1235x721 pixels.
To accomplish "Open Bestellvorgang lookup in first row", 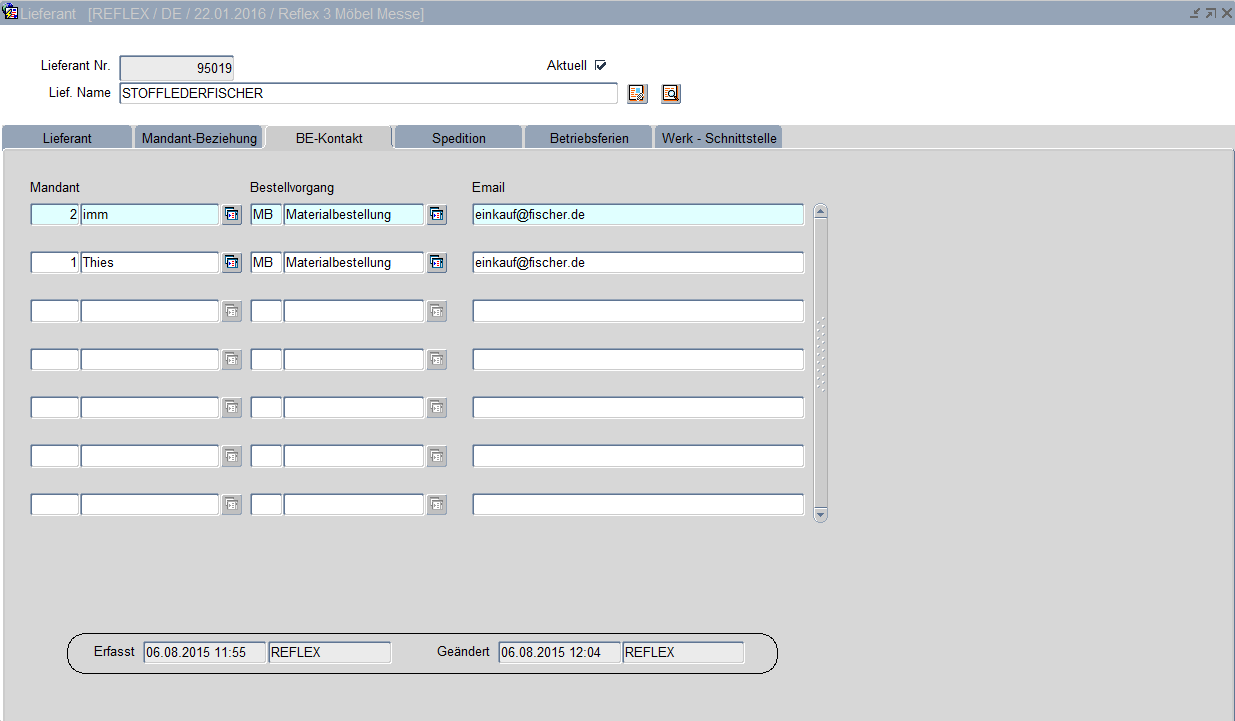I will tap(437, 215).
